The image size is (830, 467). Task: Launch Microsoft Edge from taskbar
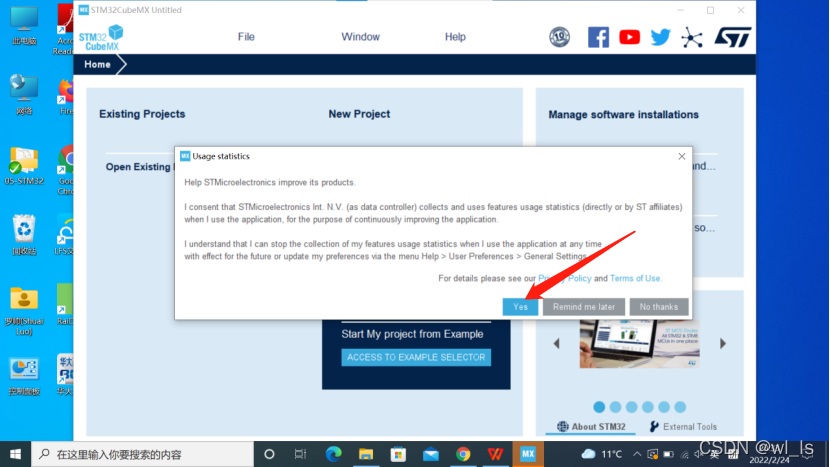[333, 454]
